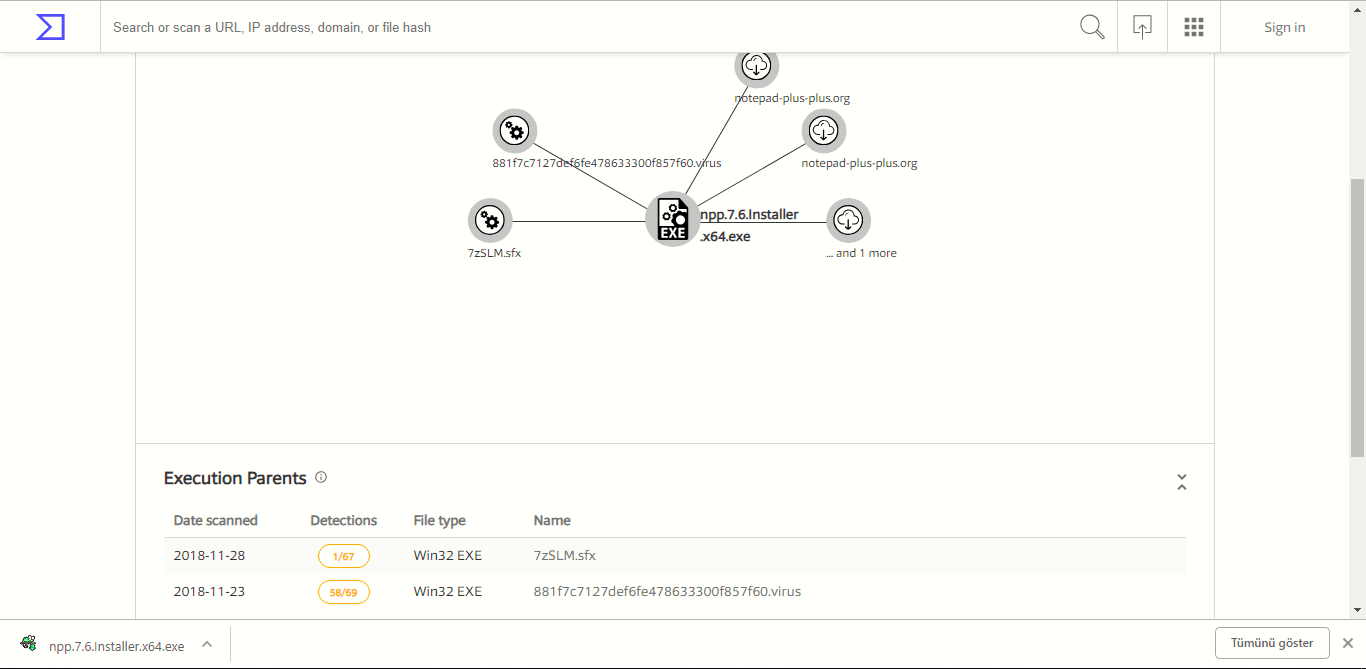Click the Execution Parents heading
This screenshot has width=1366, height=669.
(x=235, y=478)
